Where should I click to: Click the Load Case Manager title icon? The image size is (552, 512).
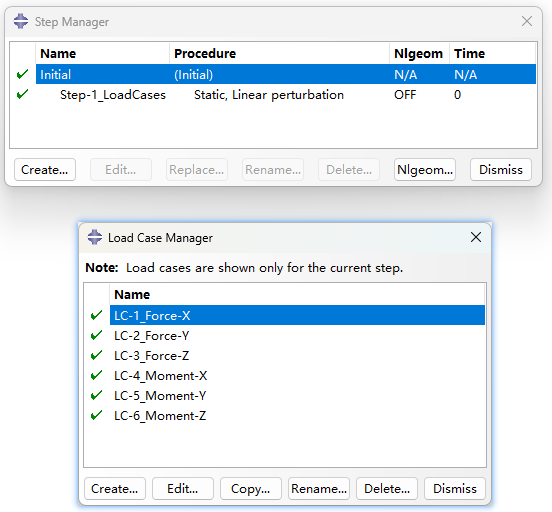point(95,237)
